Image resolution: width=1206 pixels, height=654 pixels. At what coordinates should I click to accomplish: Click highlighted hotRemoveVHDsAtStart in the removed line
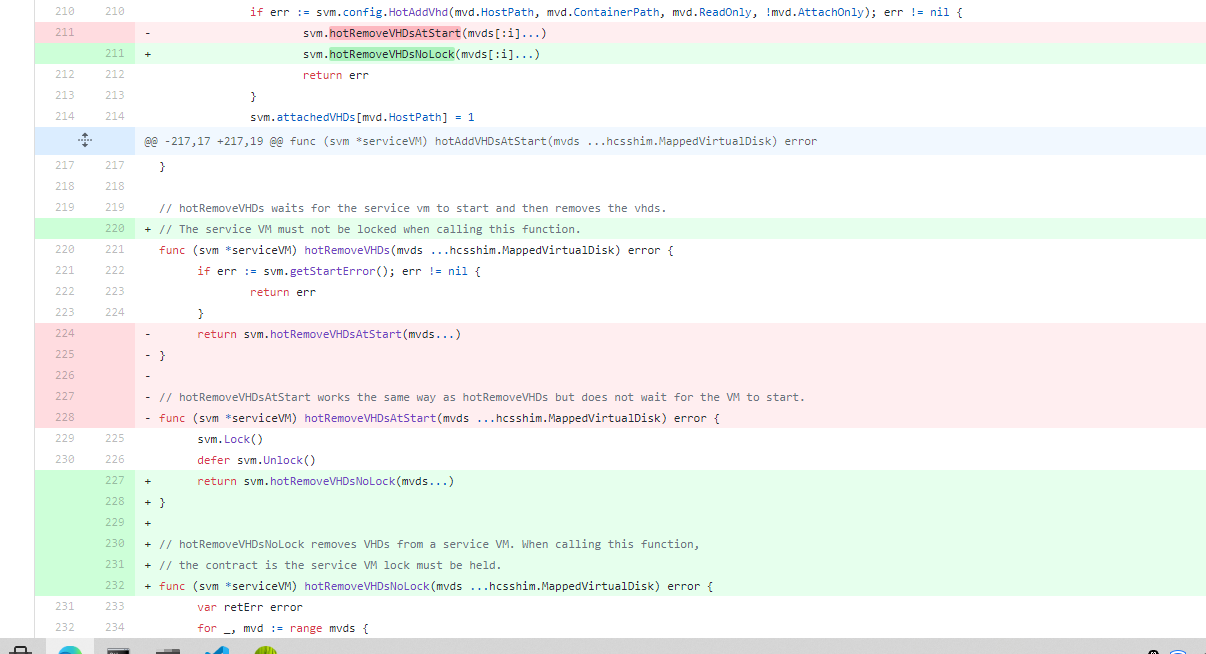coord(395,33)
